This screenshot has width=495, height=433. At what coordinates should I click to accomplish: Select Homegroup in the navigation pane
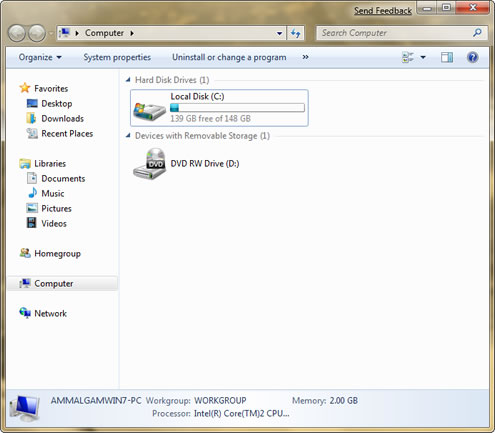coord(57,254)
